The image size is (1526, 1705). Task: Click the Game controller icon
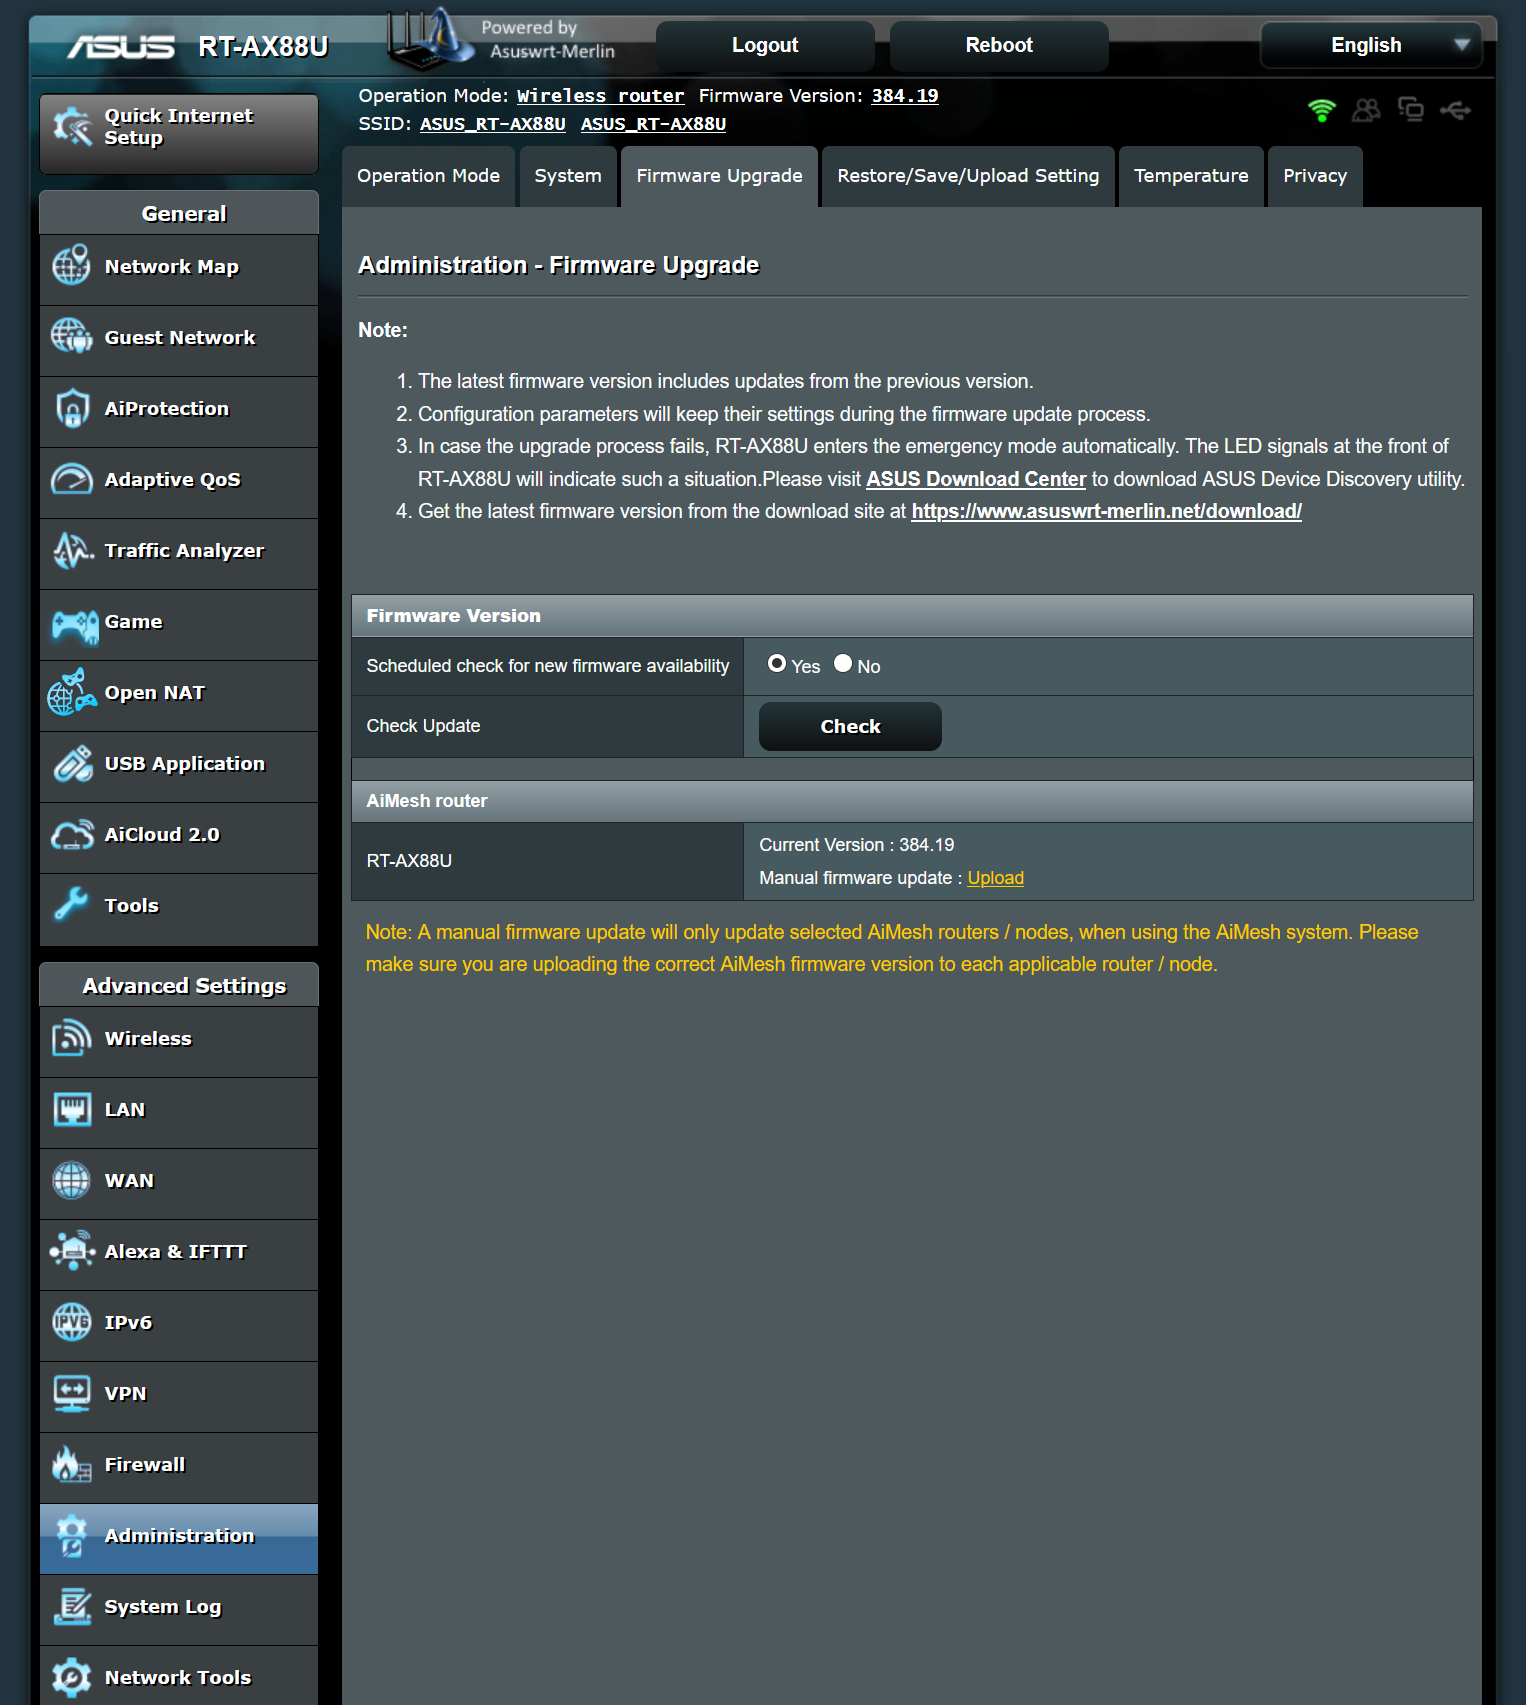coord(74,625)
